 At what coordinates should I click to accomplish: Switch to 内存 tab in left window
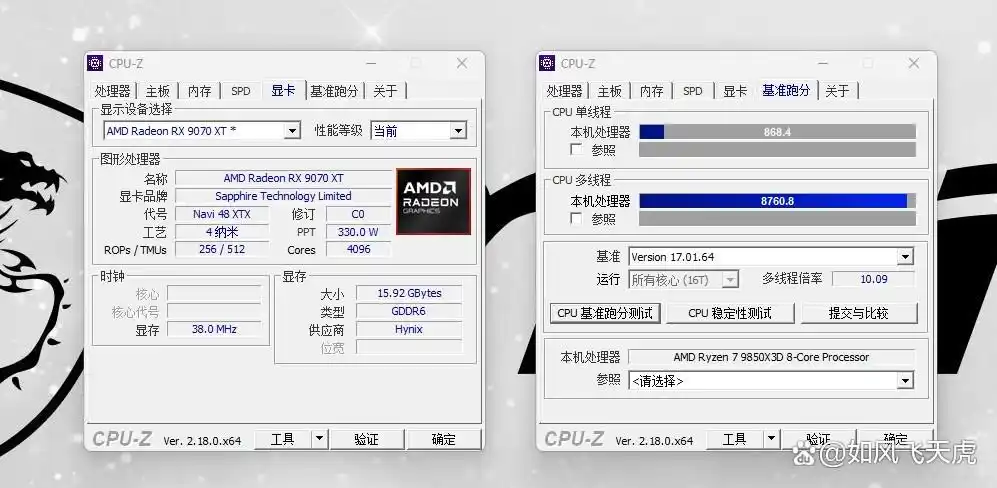click(200, 91)
